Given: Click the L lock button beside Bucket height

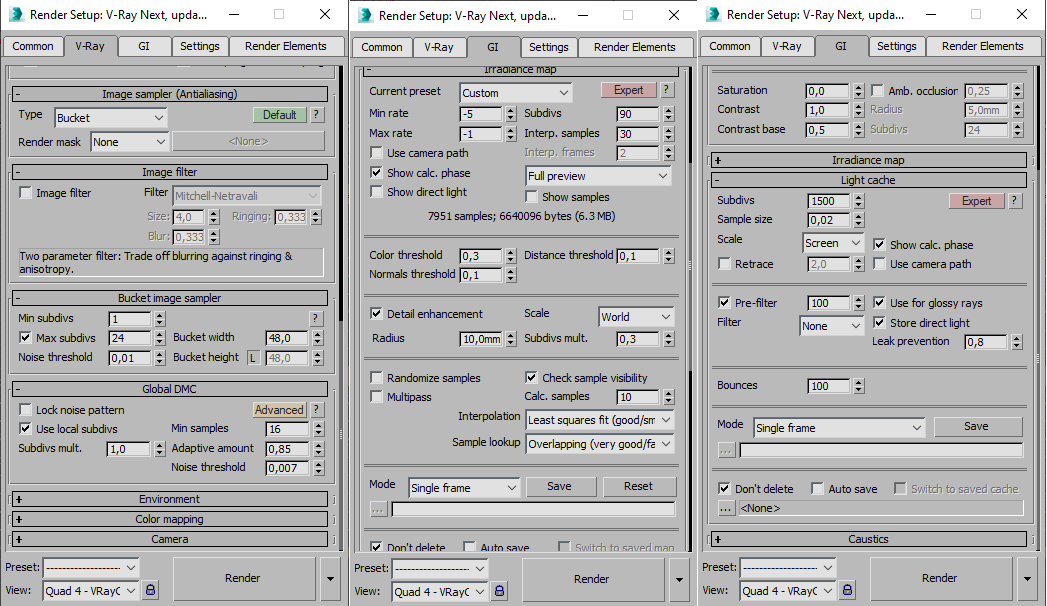Looking at the screenshot, I should tap(253, 358).
